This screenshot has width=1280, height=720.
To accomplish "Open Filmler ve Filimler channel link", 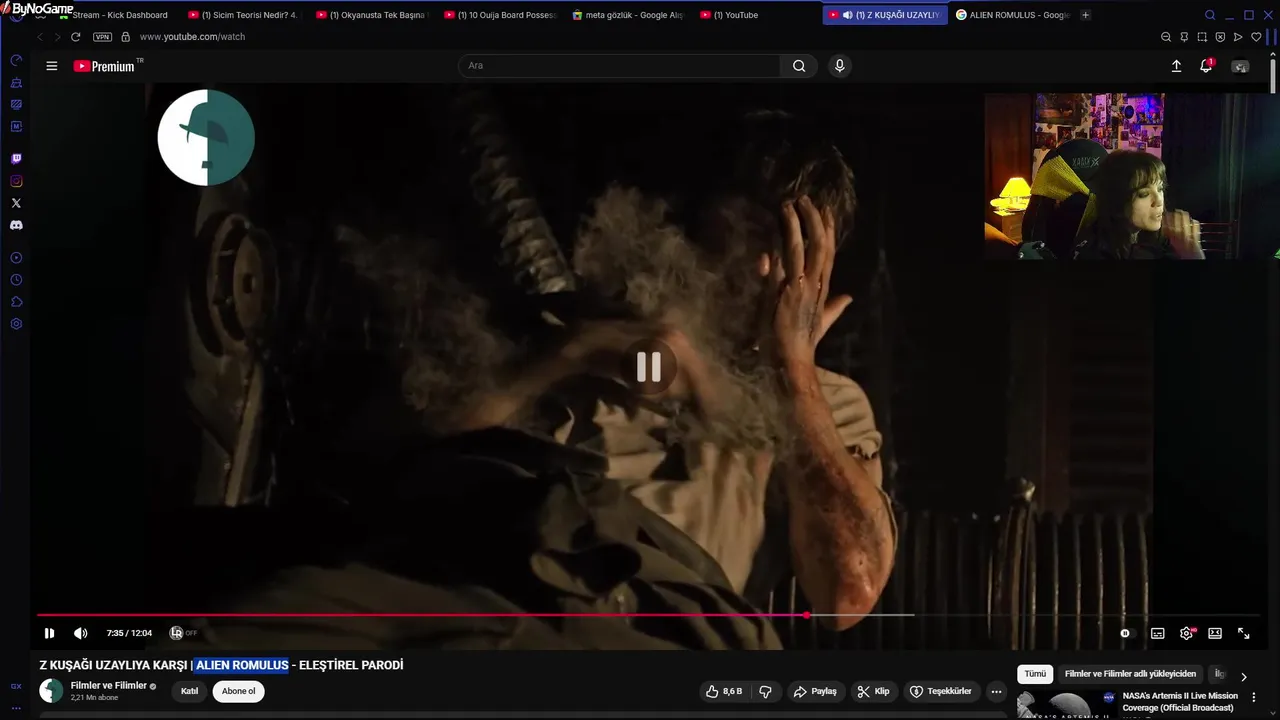I will (109, 686).
